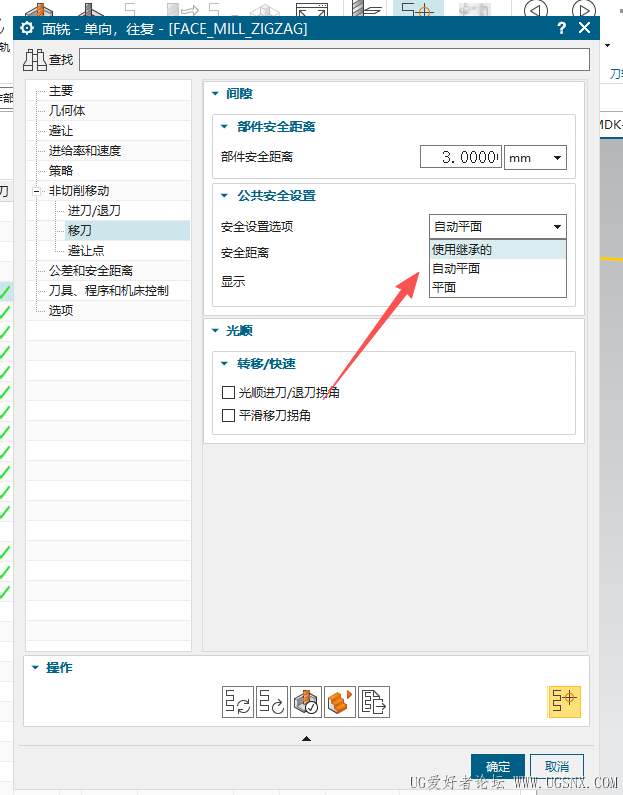This screenshot has width=623, height=795.
Task: Select 几何体 in the navigation tree
Action: 67,111
